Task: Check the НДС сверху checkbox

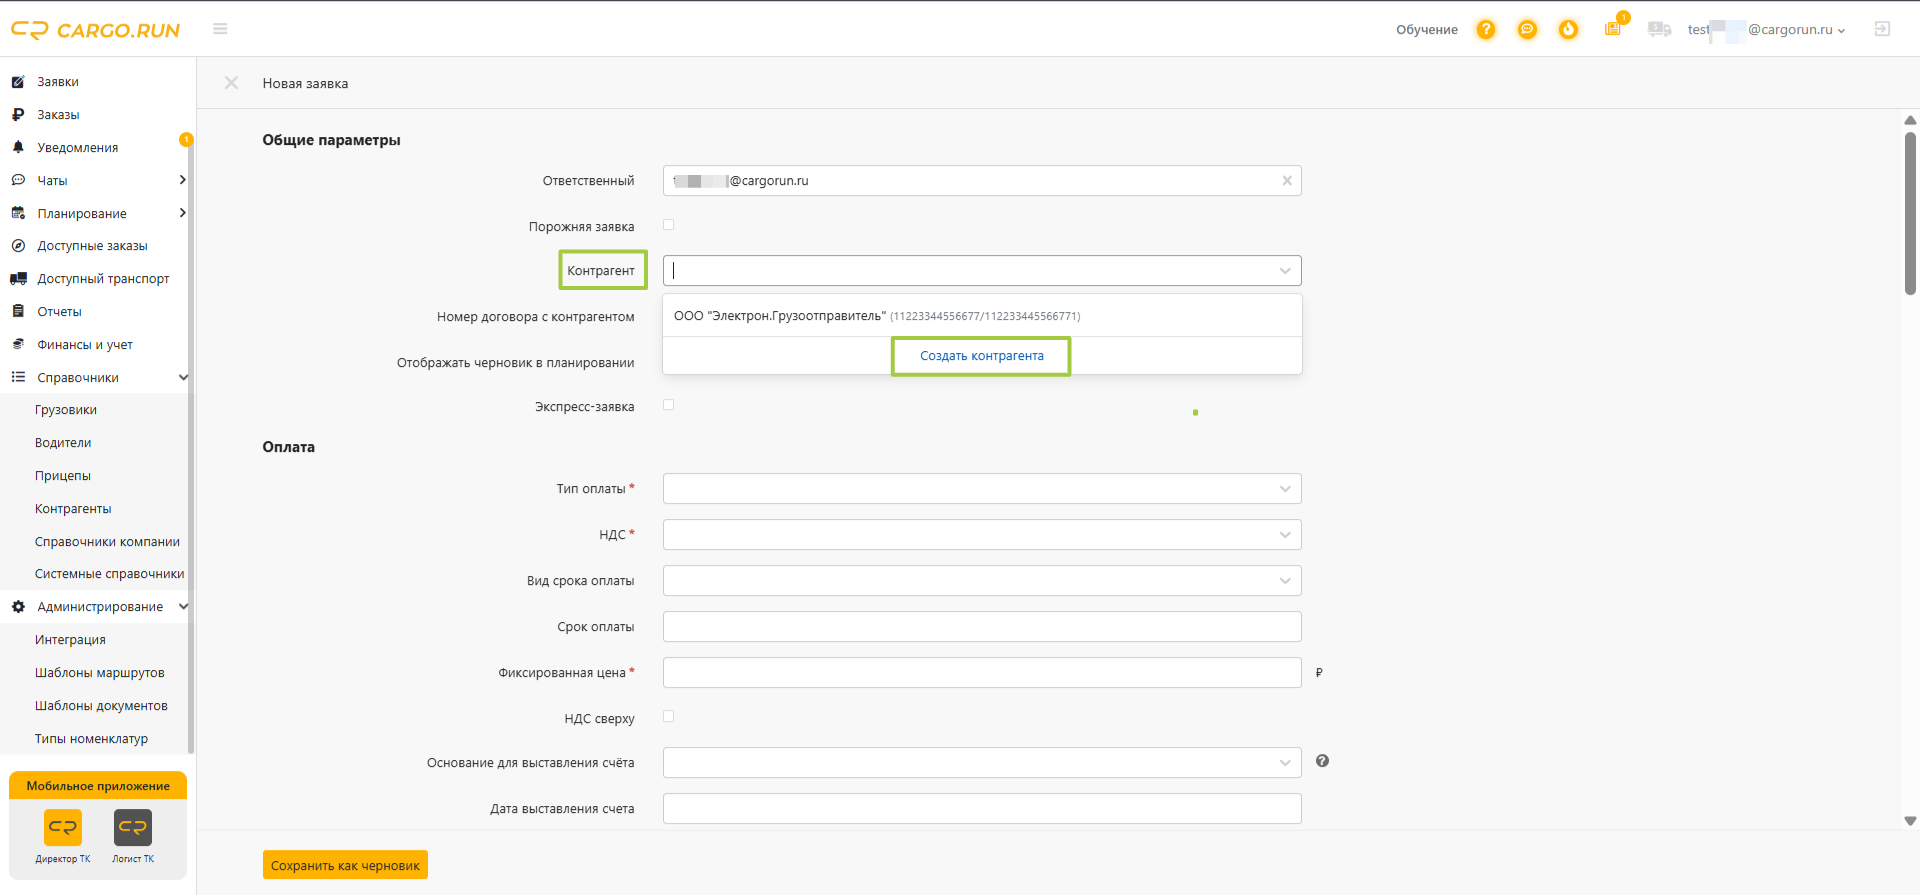Action: pyautogui.click(x=669, y=716)
